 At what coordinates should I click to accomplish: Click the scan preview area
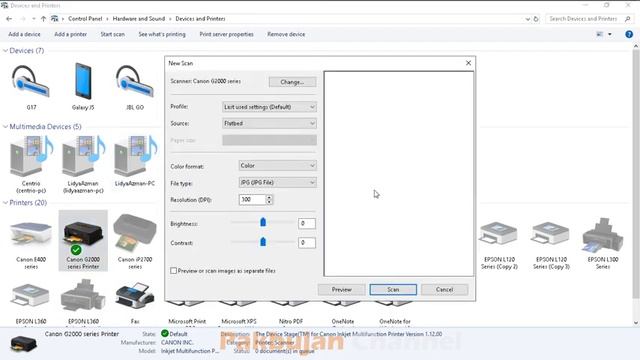pos(399,174)
